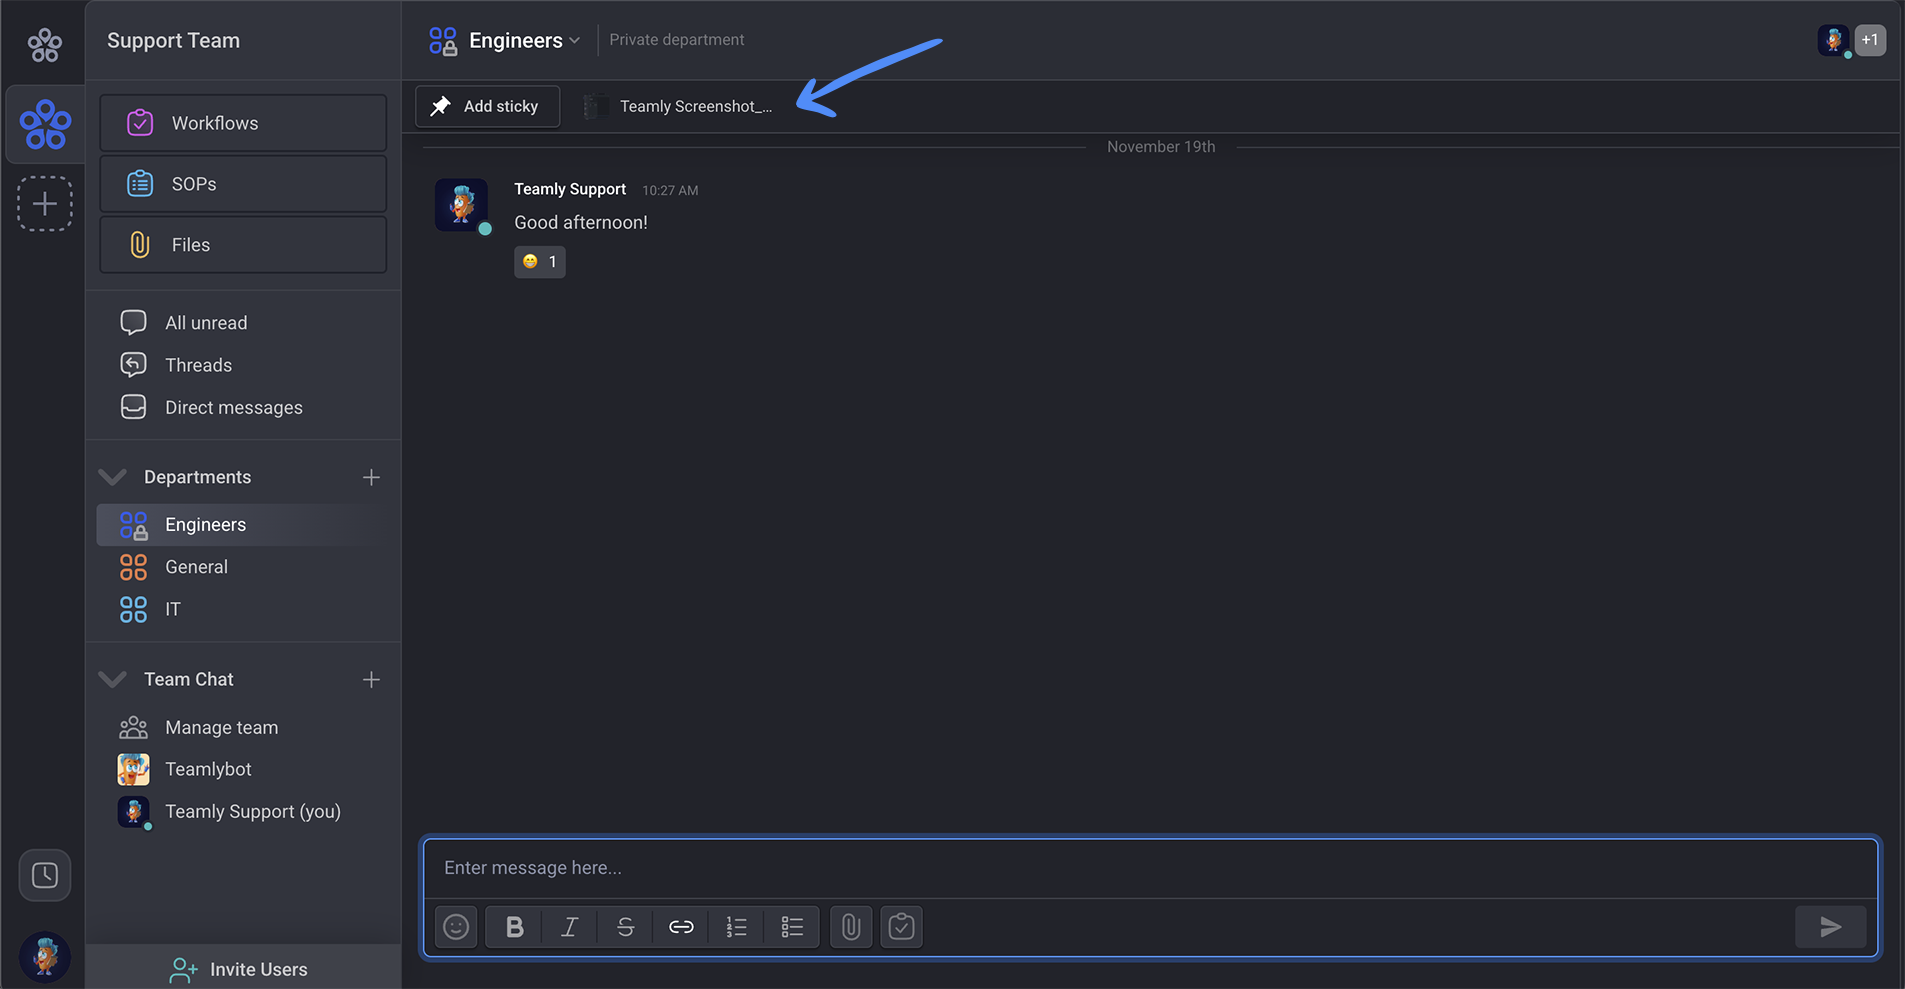Click the Teamly Support sender name
The width and height of the screenshot is (1905, 989).
click(x=570, y=189)
